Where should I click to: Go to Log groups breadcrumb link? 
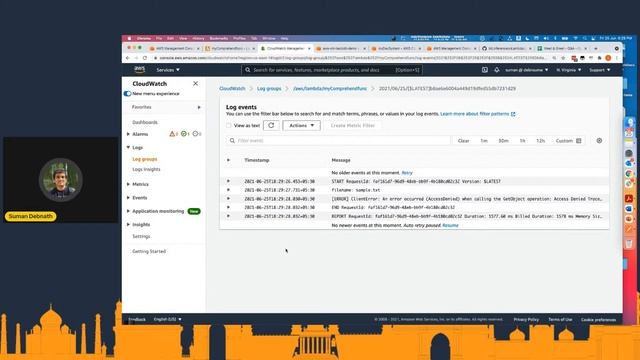(x=269, y=88)
